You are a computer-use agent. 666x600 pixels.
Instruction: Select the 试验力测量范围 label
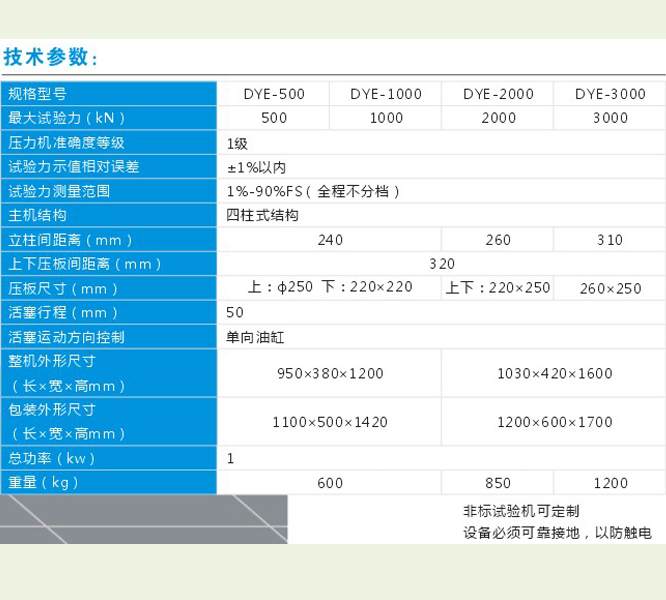[59, 192]
